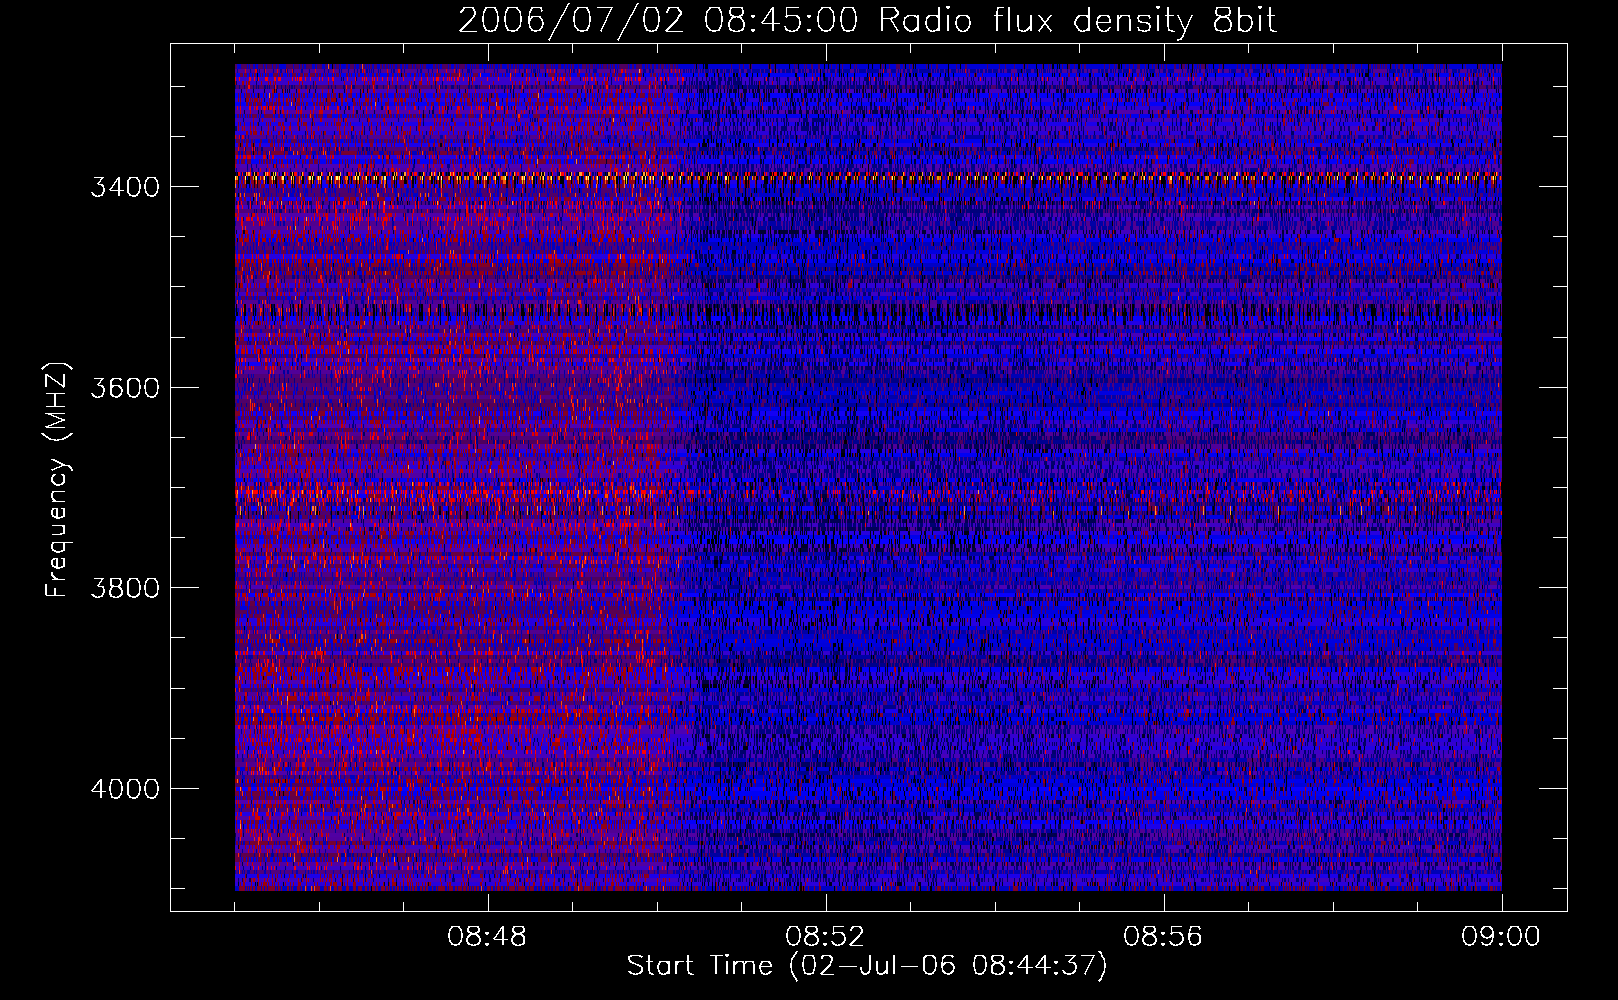Click the '09:00' time axis label

point(1501,937)
